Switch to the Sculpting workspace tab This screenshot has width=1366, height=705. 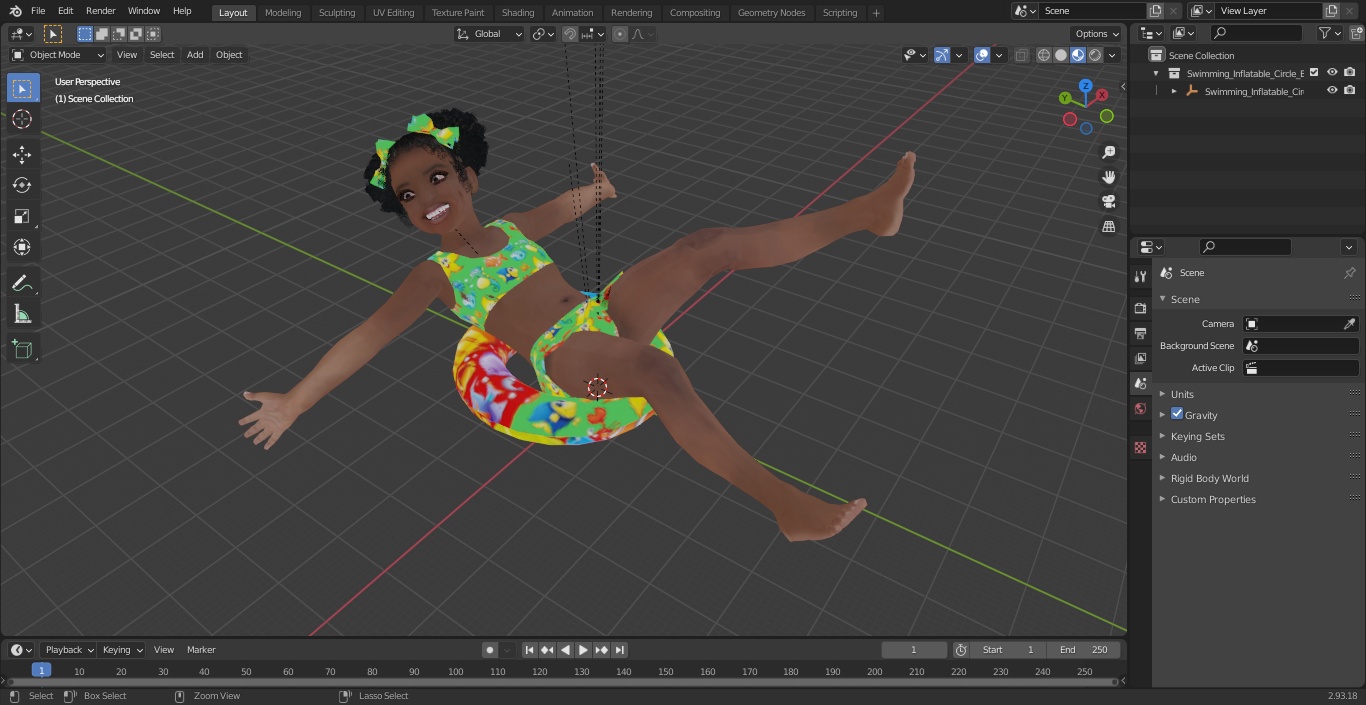(x=337, y=13)
